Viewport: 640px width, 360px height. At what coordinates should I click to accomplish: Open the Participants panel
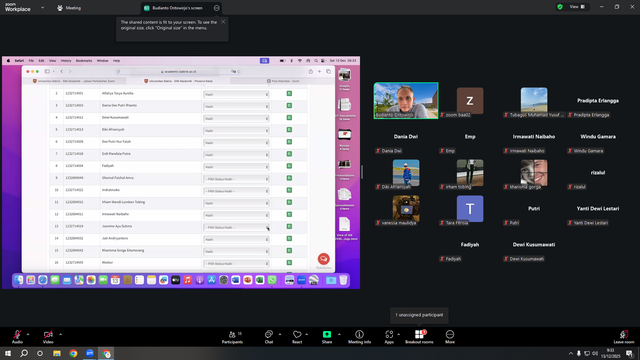[x=232, y=337]
